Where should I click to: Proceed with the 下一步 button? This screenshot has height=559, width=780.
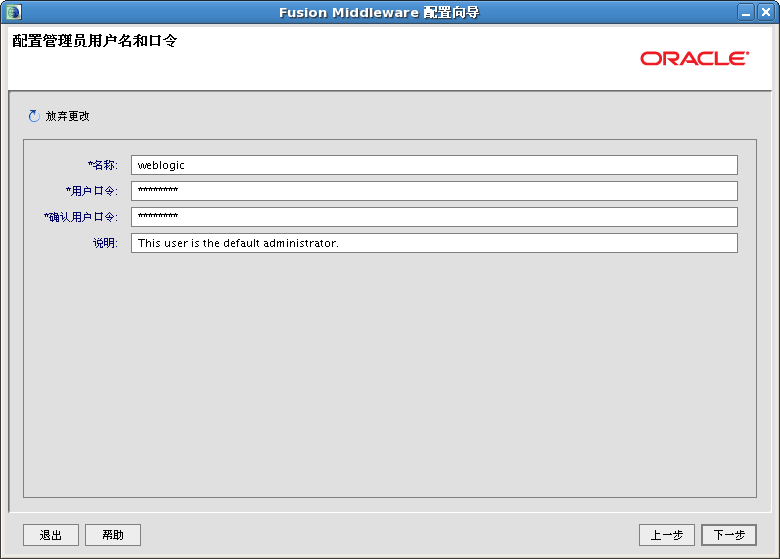pyautogui.click(x=729, y=535)
